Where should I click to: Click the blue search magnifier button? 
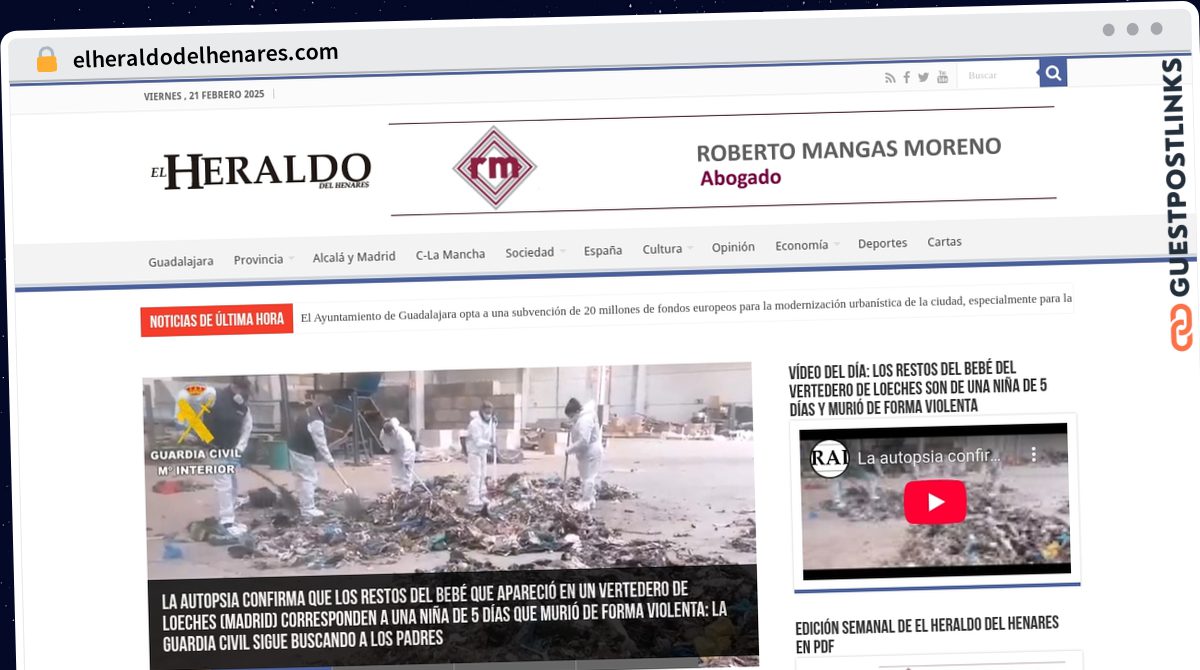1053,73
